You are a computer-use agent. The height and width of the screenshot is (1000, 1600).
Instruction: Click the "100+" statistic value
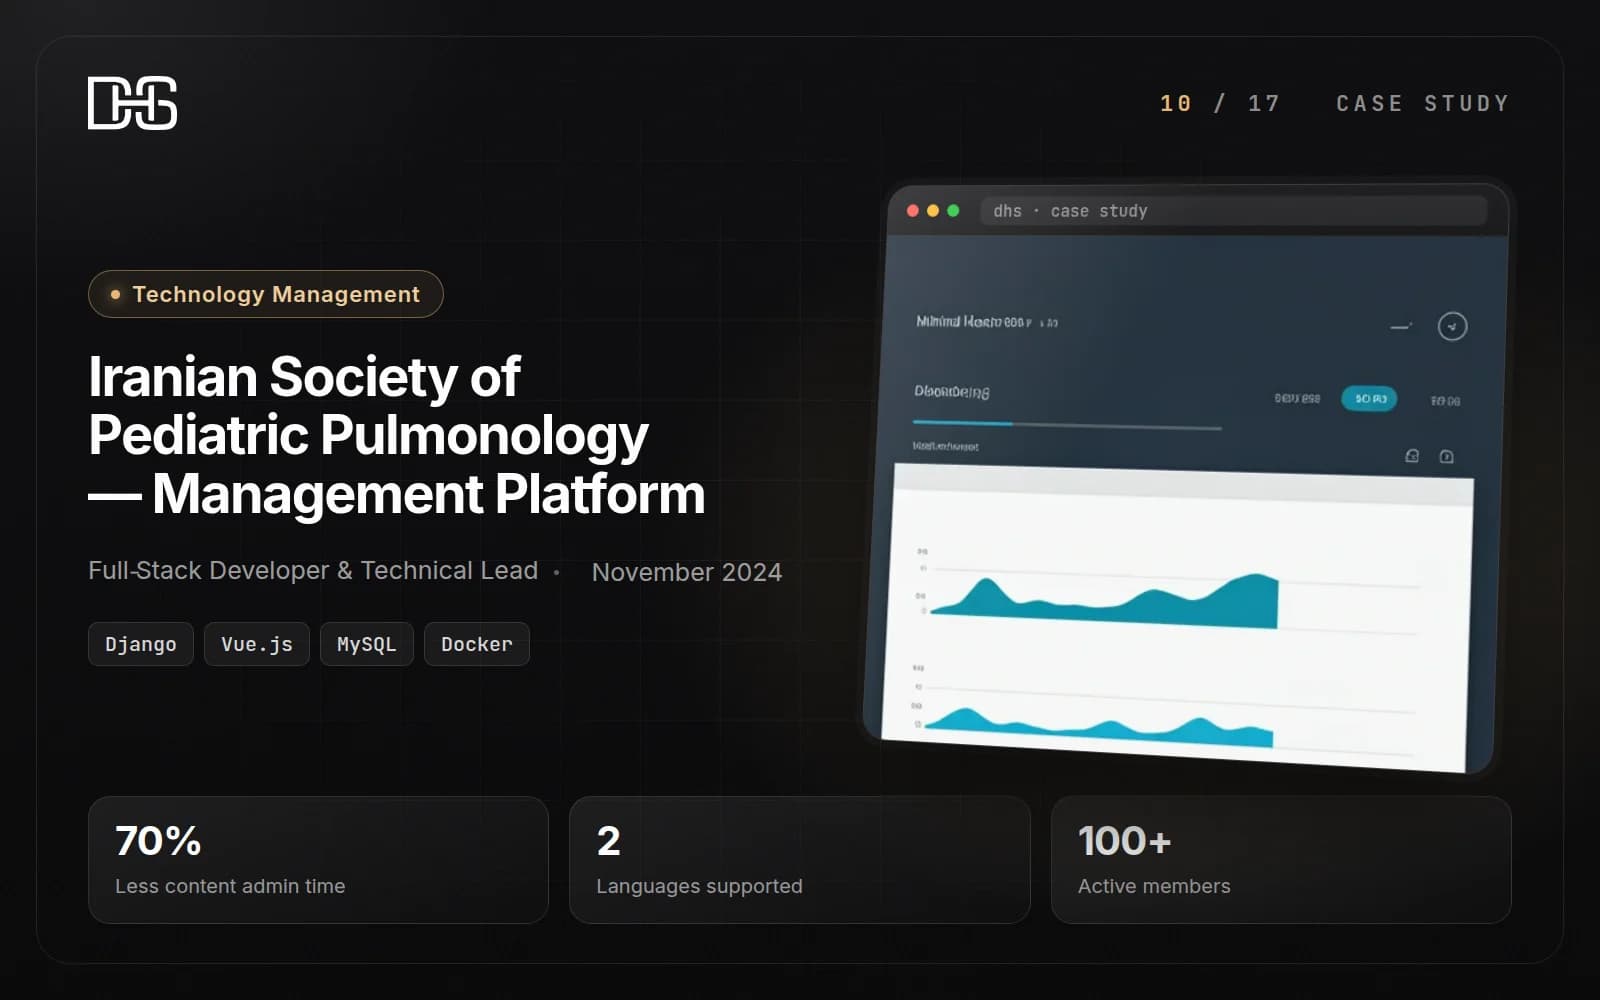(1125, 841)
